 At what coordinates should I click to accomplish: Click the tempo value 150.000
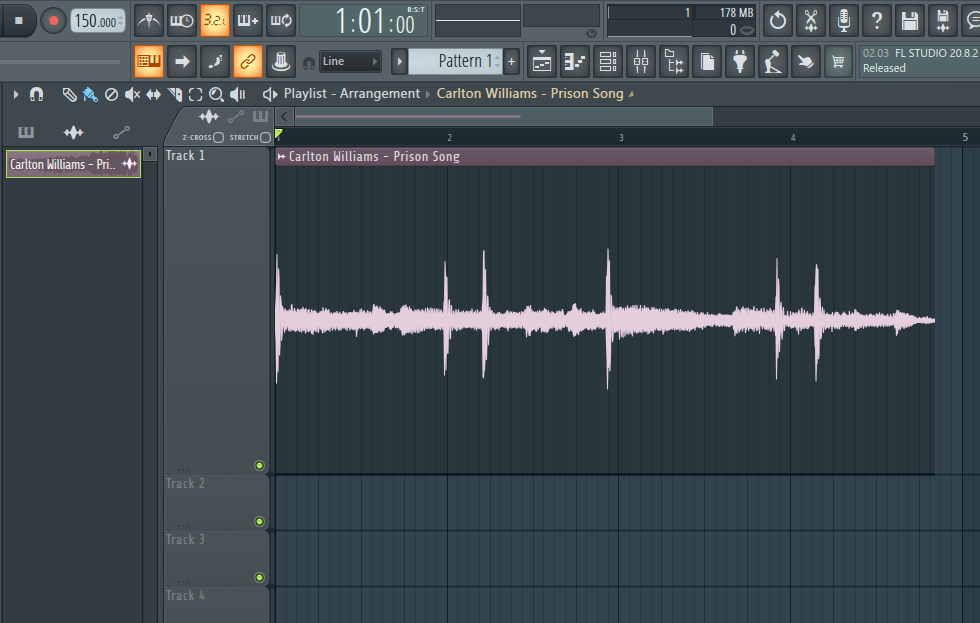coord(96,21)
